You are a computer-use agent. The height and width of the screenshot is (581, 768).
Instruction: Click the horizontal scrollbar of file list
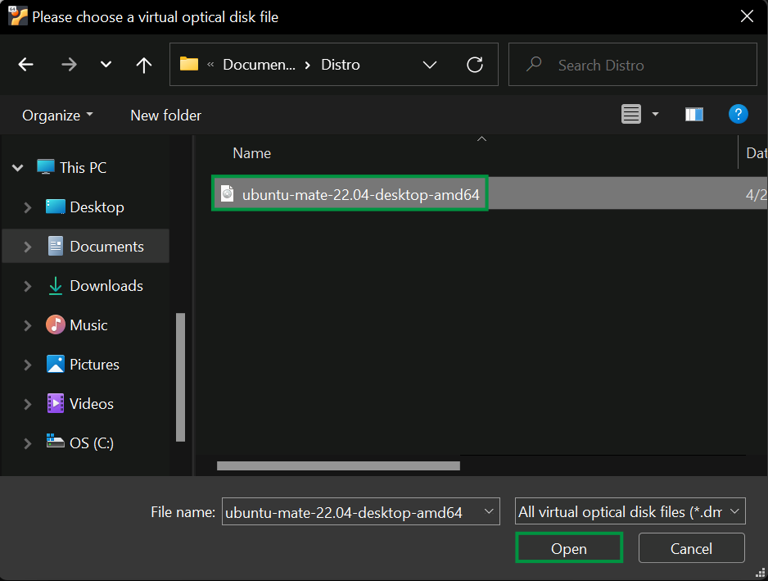click(x=338, y=466)
